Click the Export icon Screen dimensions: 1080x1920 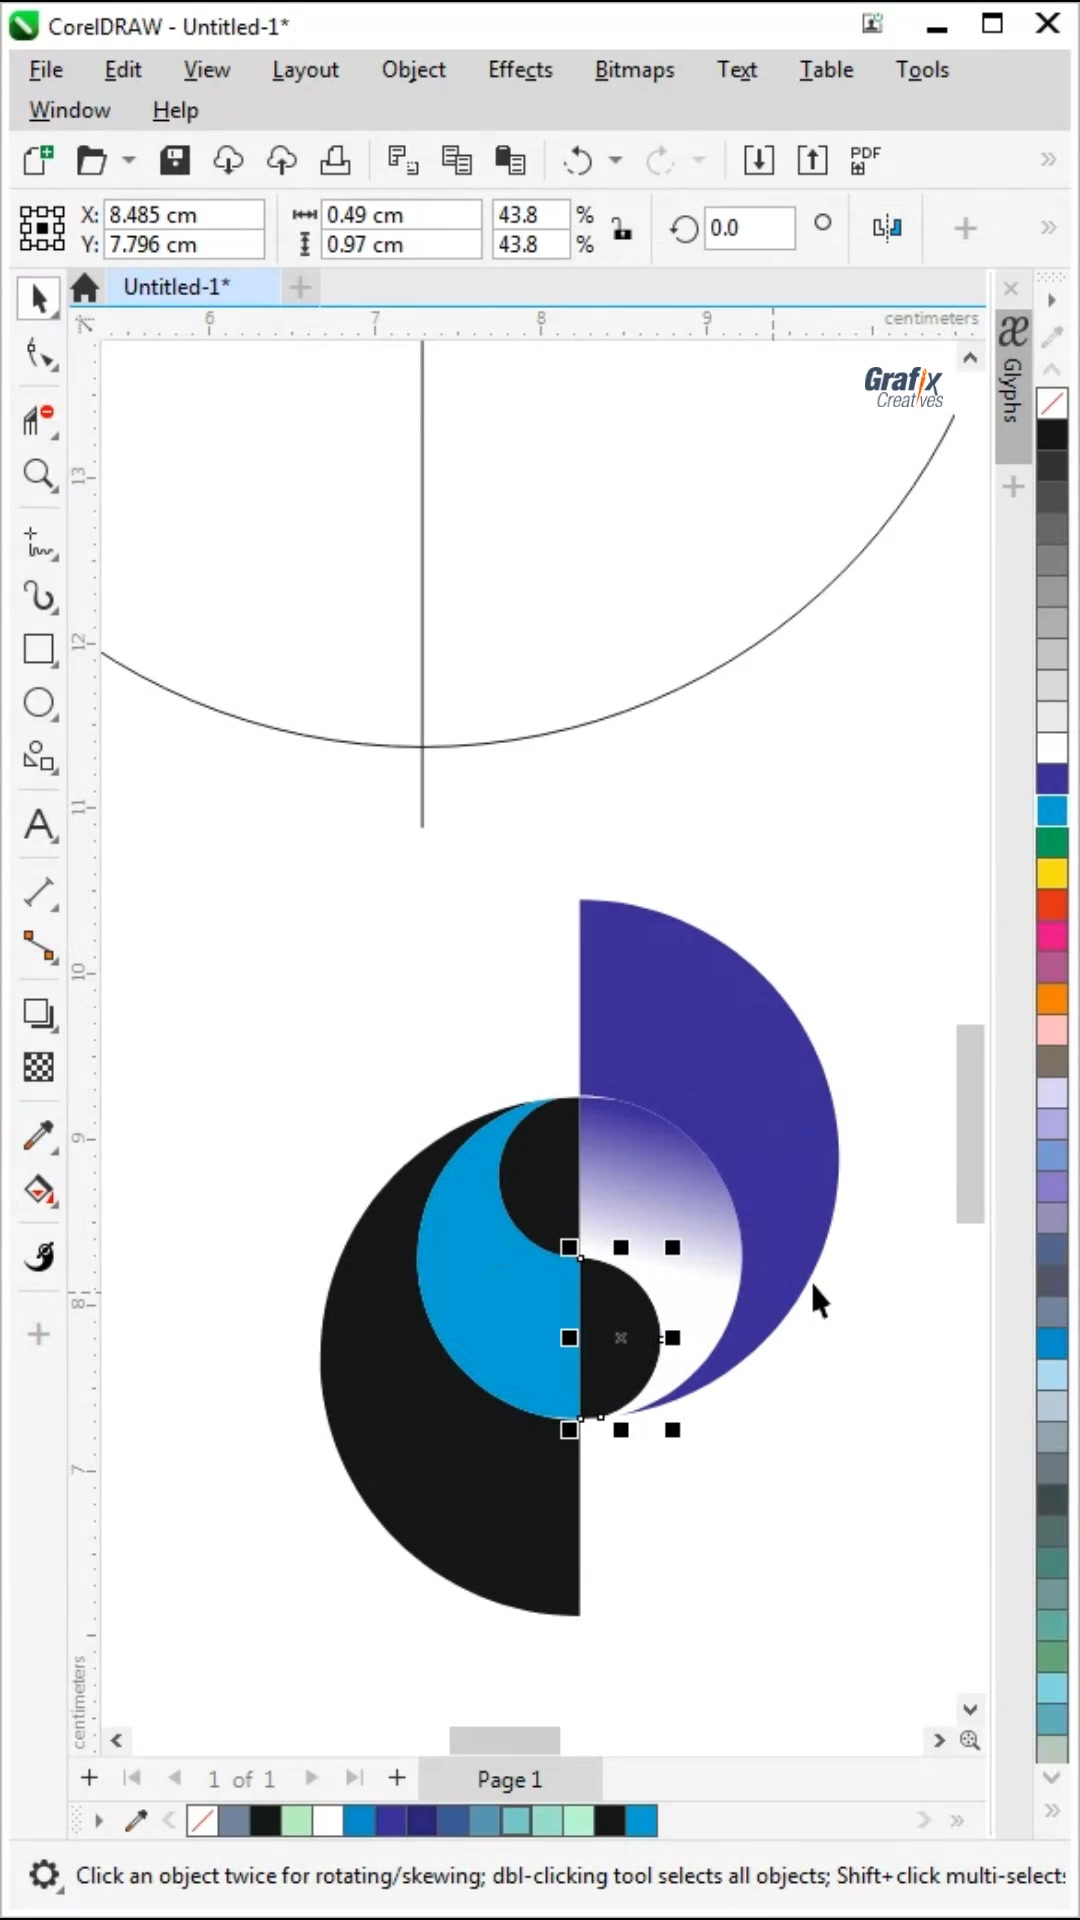pyautogui.click(x=812, y=160)
